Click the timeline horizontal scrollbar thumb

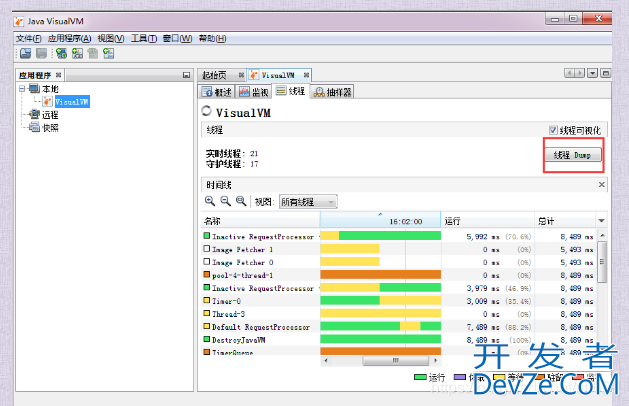pyautogui.click(x=396, y=361)
